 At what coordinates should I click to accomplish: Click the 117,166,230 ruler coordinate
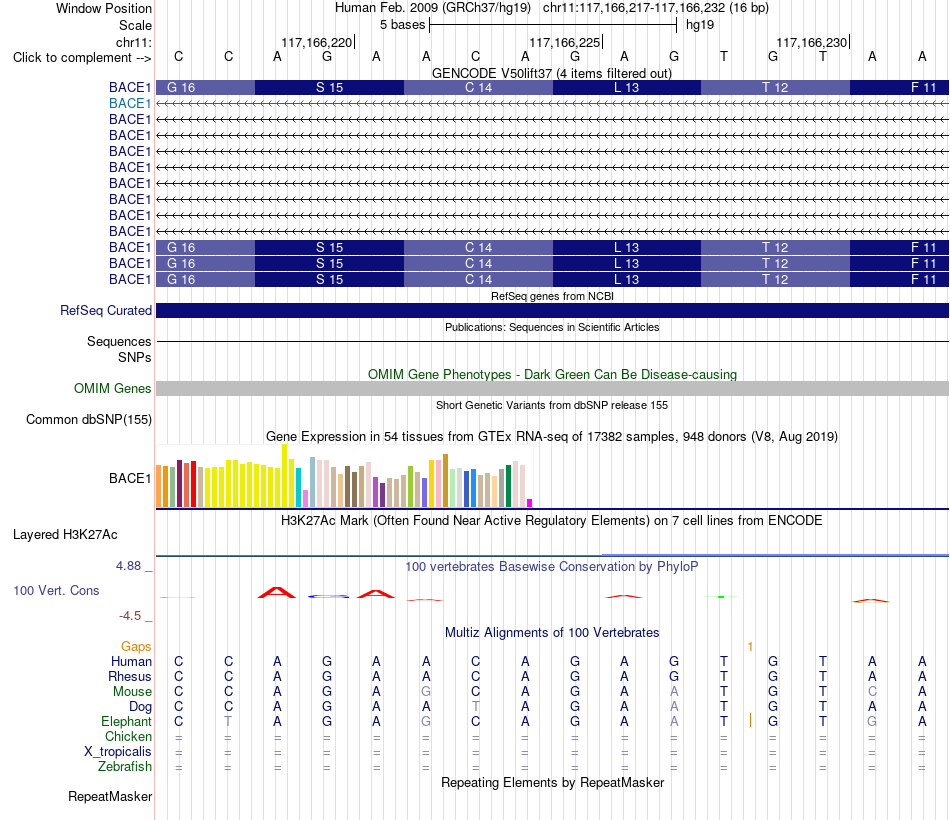[x=812, y=42]
